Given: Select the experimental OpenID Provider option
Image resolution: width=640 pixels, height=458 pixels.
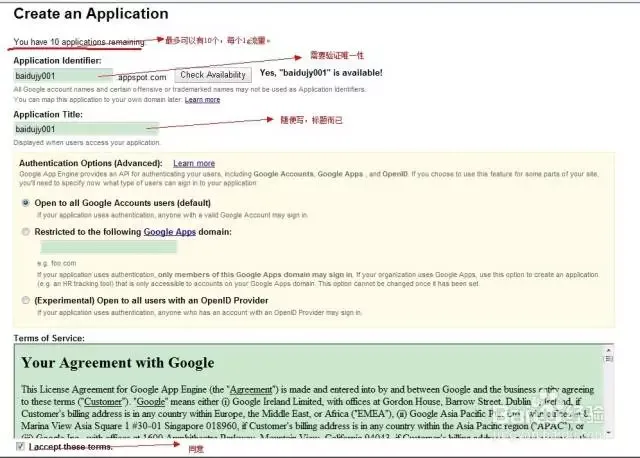Looking at the screenshot, I should pyautogui.click(x=26, y=300).
